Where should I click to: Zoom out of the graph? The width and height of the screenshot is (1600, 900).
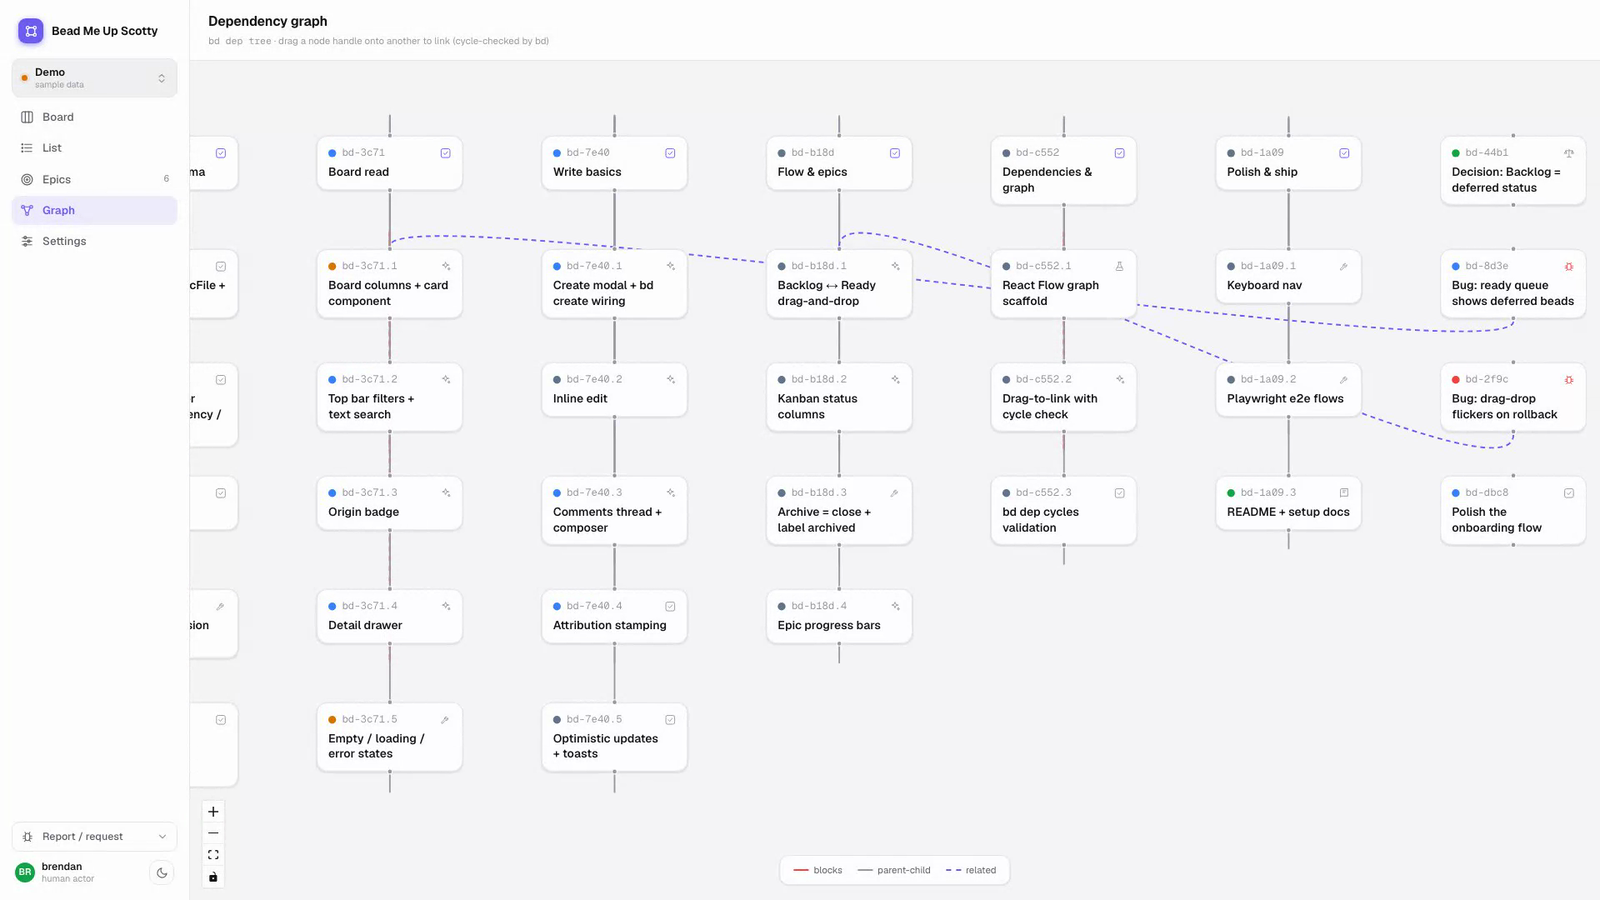click(x=213, y=833)
